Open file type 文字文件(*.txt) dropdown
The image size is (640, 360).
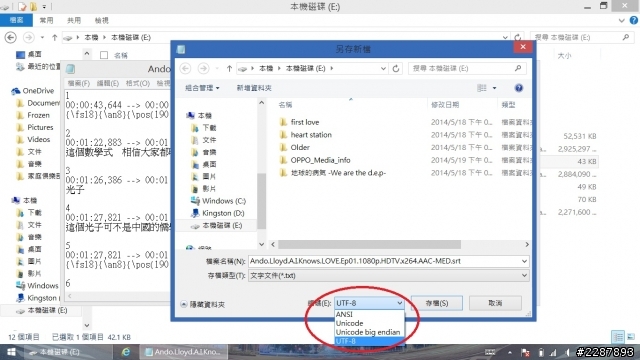(x=389, y=276)
